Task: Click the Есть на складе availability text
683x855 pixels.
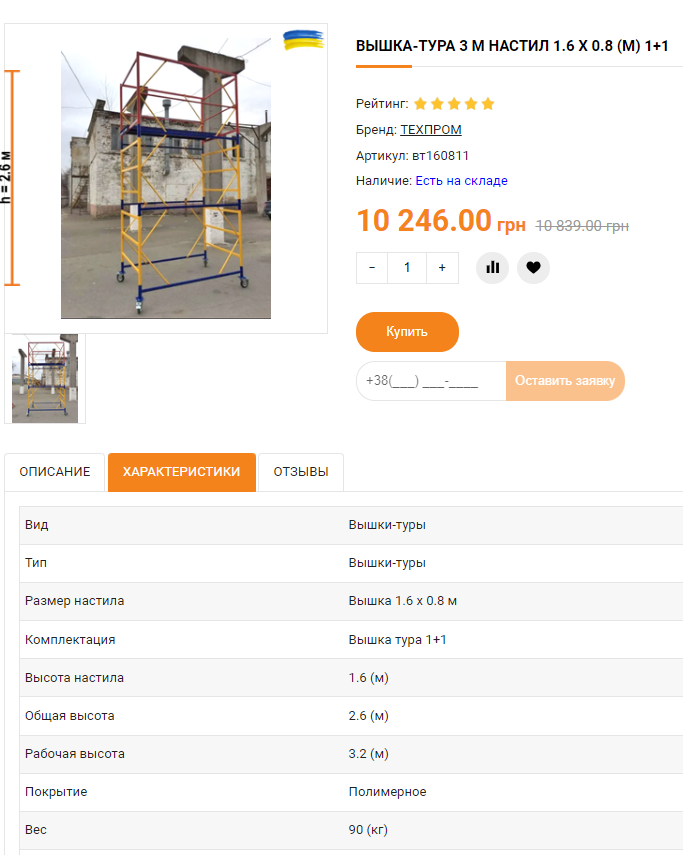Action: (x=461, y=180)
